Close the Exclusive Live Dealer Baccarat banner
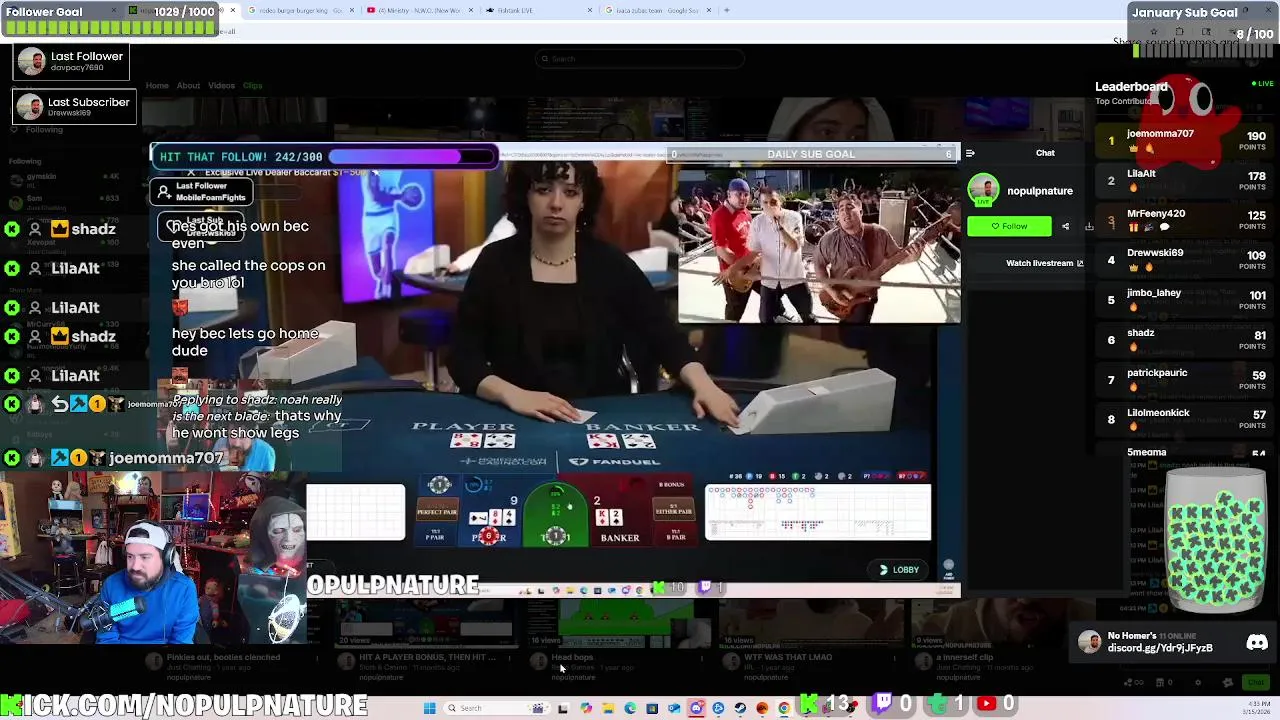 tap(191, 173)
